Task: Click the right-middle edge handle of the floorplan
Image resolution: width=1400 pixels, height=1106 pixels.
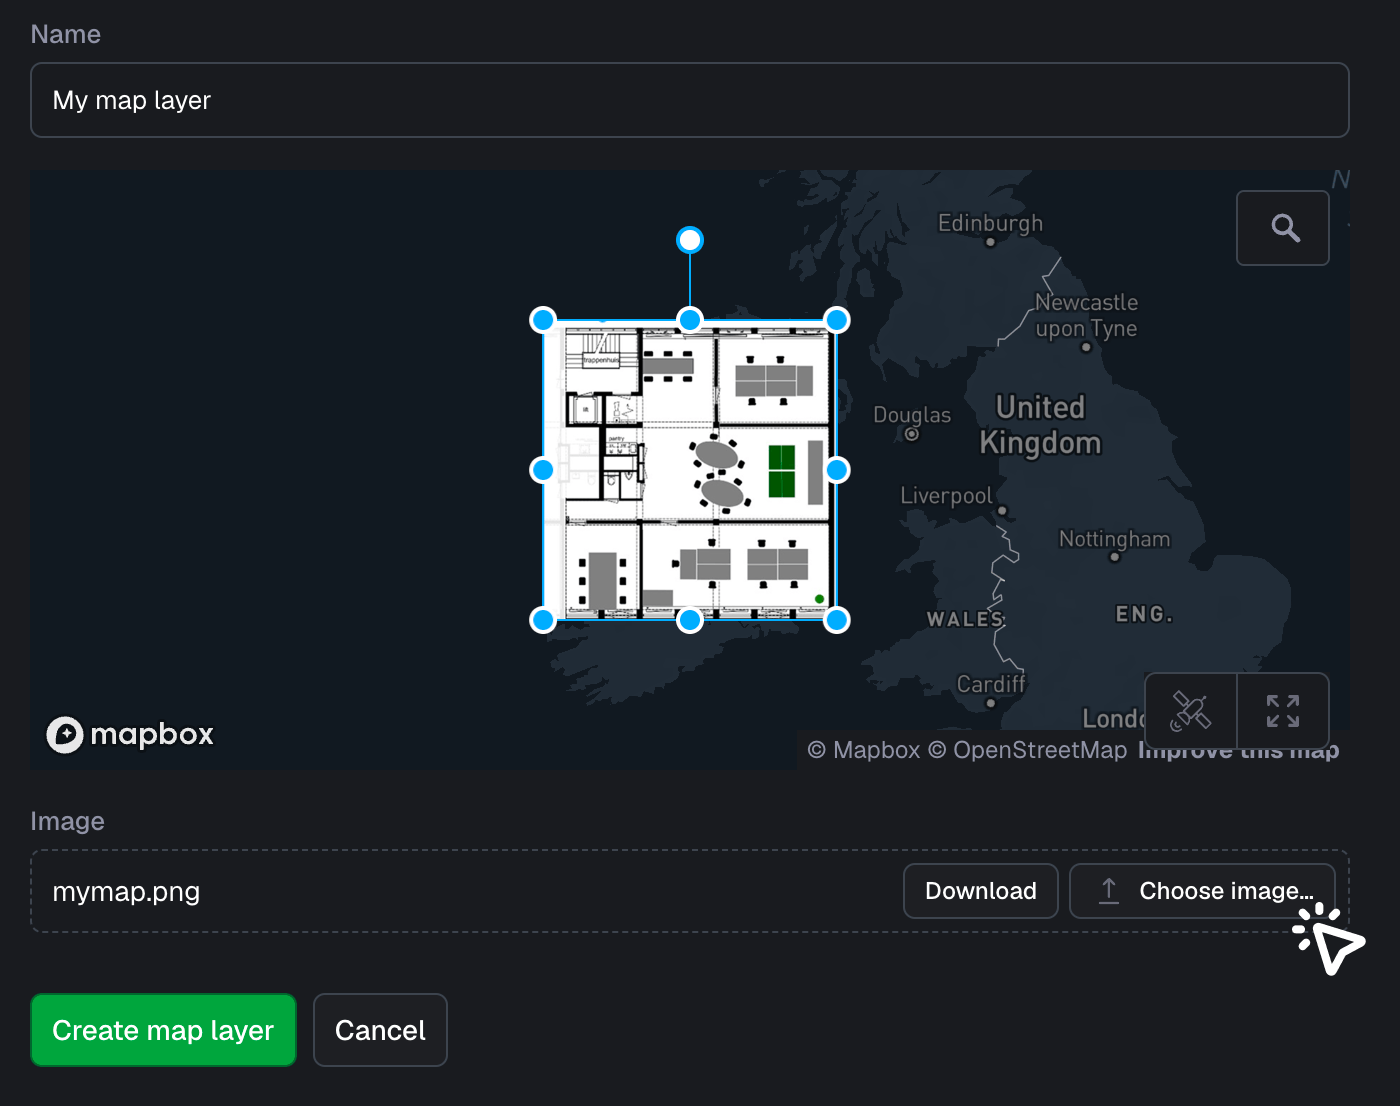Action: [x=837, y=470]
